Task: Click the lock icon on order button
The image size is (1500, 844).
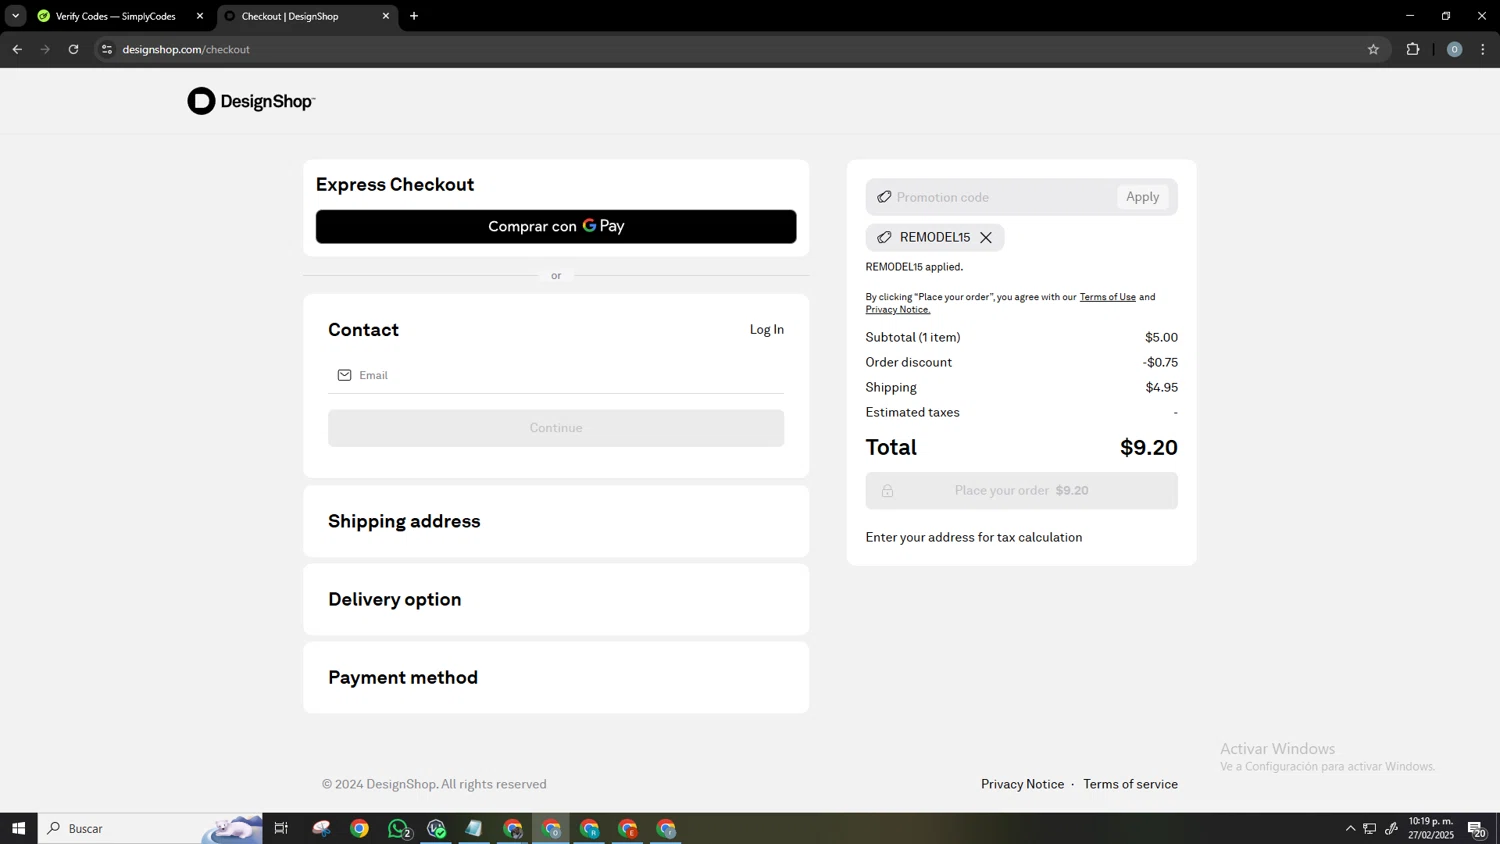Action: 887,491
